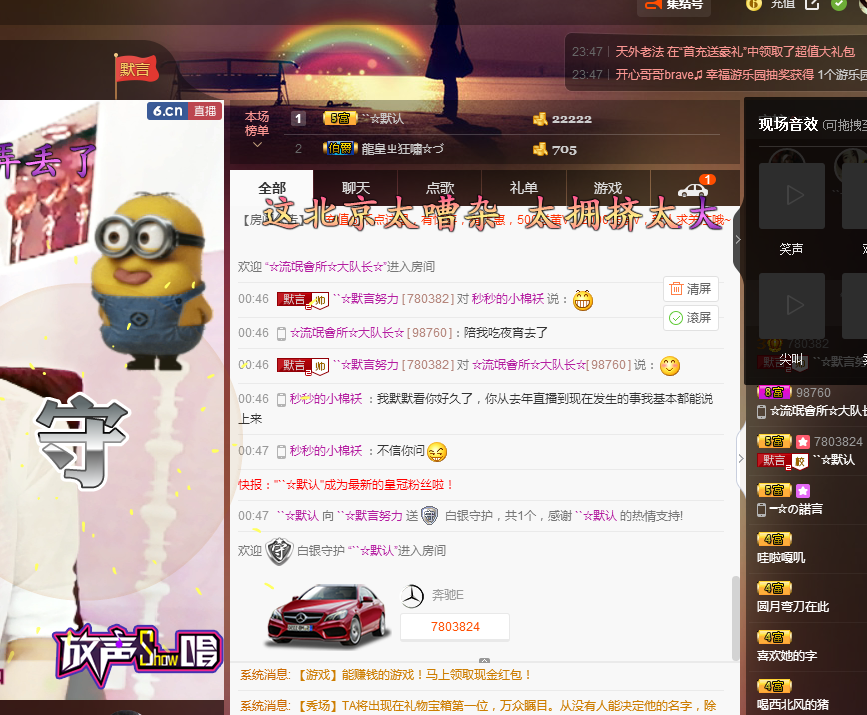The image size is (867, 715).
Task: Click the 开心哥哥brave♫ ticker message
Action: click(741, 75)
